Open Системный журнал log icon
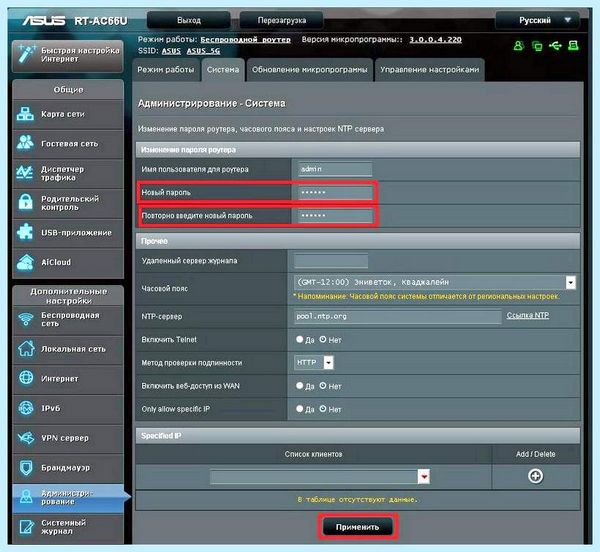 click(x=26, y=527)
